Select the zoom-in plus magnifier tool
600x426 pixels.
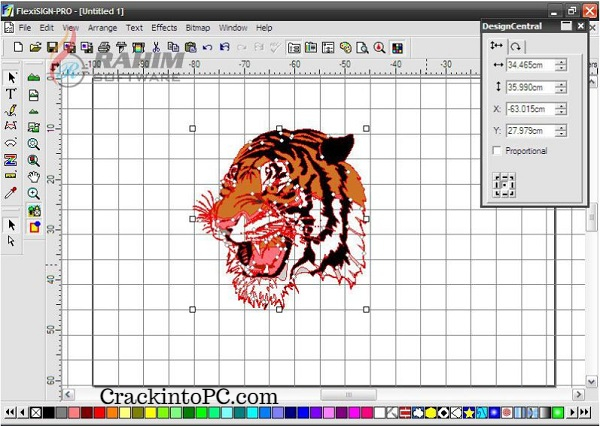[34, 194]
